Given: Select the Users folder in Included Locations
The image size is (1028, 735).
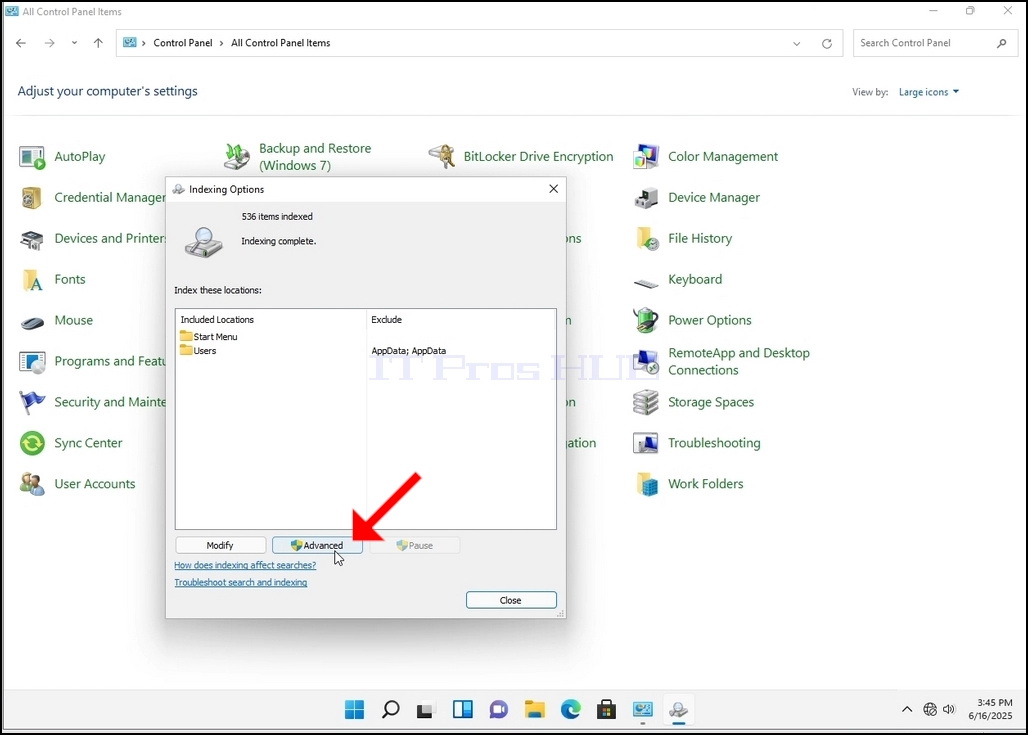Looking at the screenshot, I should tap(198, 351).
